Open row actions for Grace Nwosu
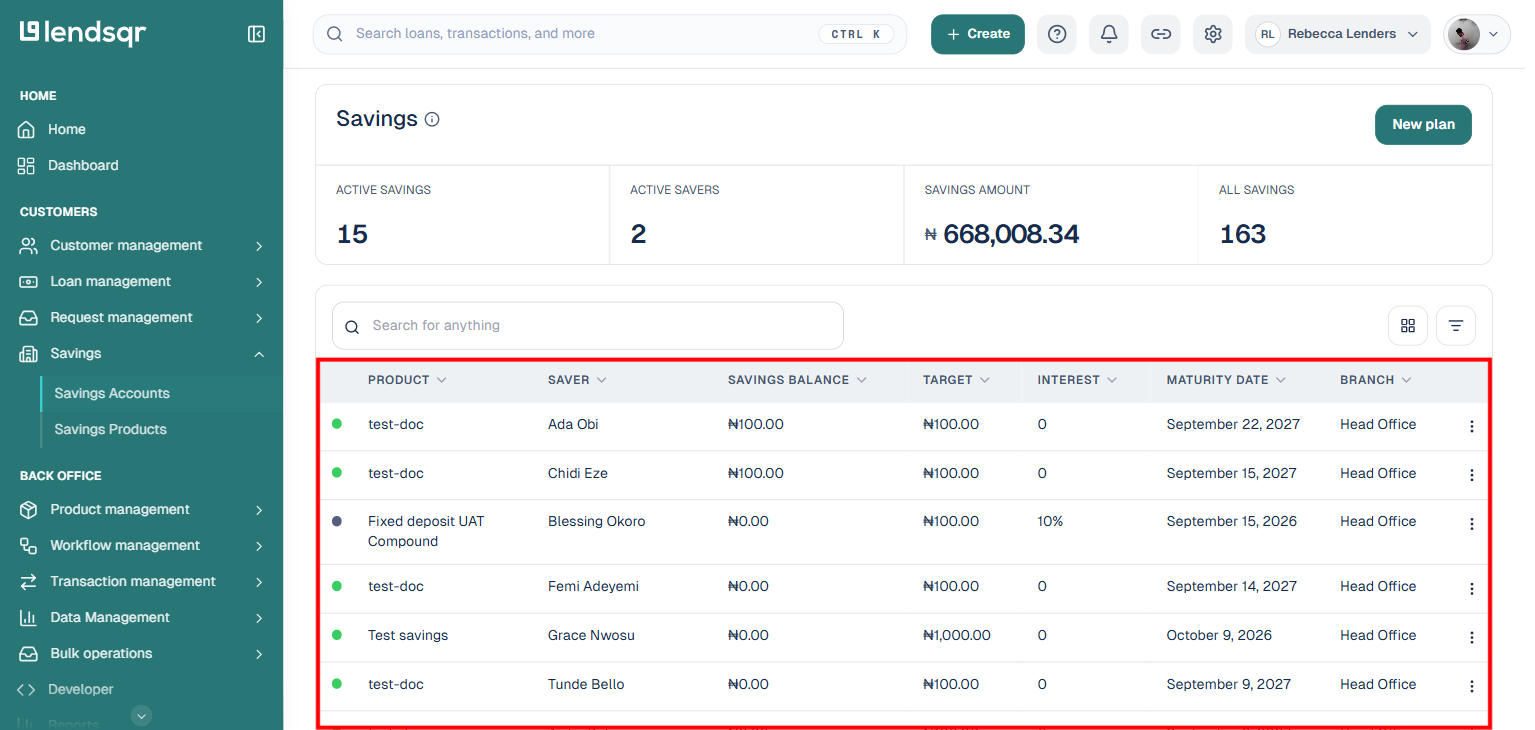1535x730 pixels. pyautogui.click(x=1471, y=637)
